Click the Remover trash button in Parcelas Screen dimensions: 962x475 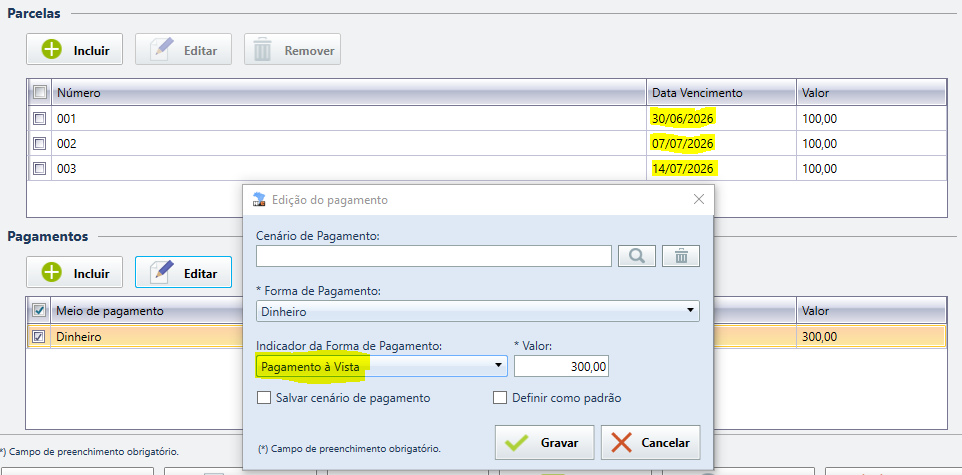(x=293, y=50)
